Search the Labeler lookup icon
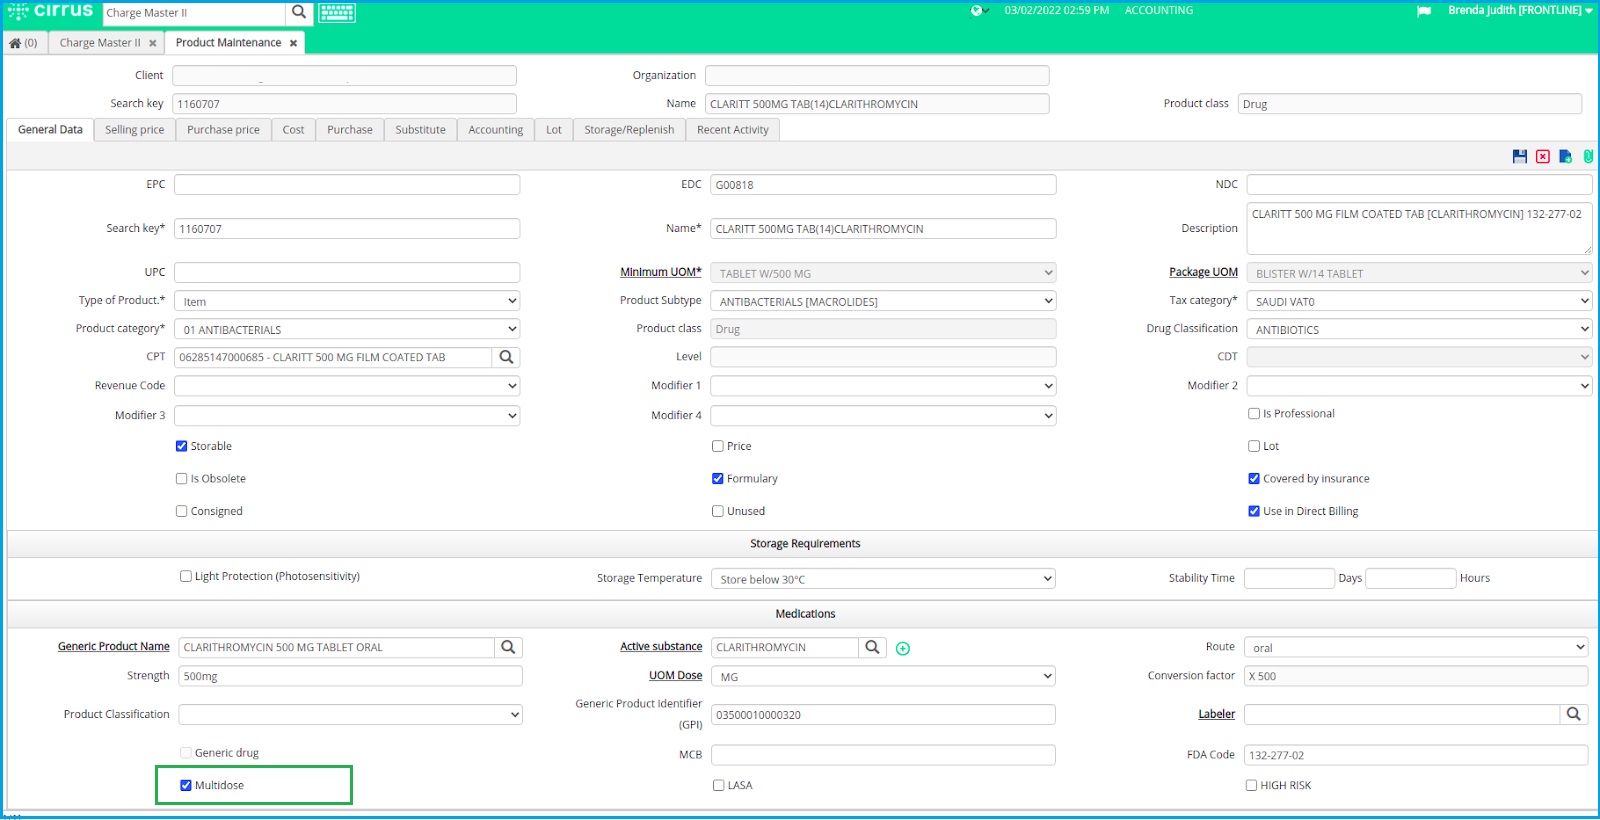Screen dimensions: 1600x820 pyautogui.click(x=1573, y=714)
